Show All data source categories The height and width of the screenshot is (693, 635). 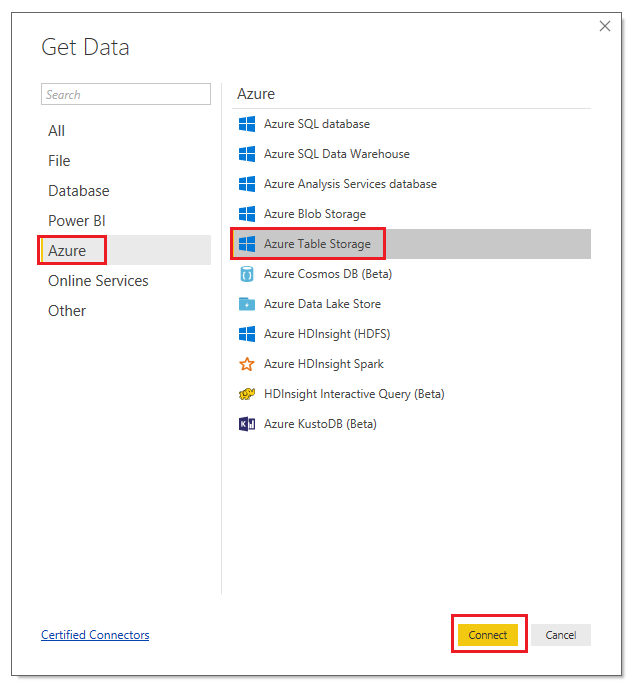coord(126,131)
